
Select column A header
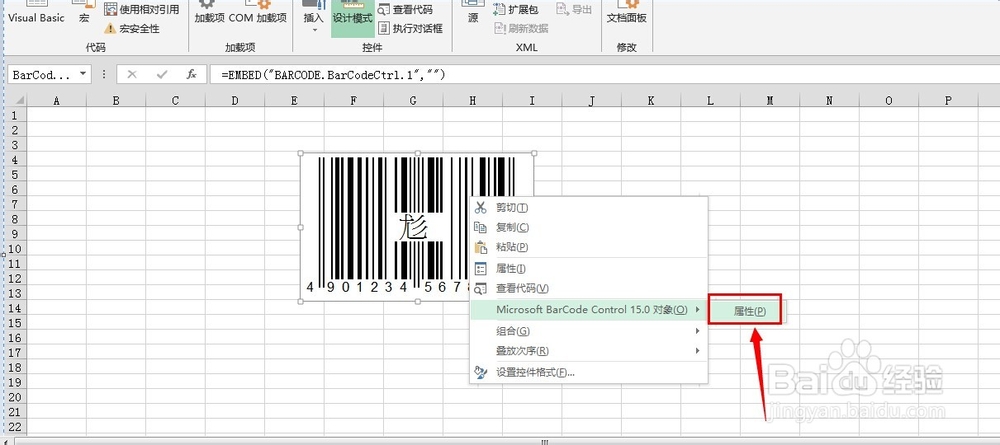tap(57, 100)
